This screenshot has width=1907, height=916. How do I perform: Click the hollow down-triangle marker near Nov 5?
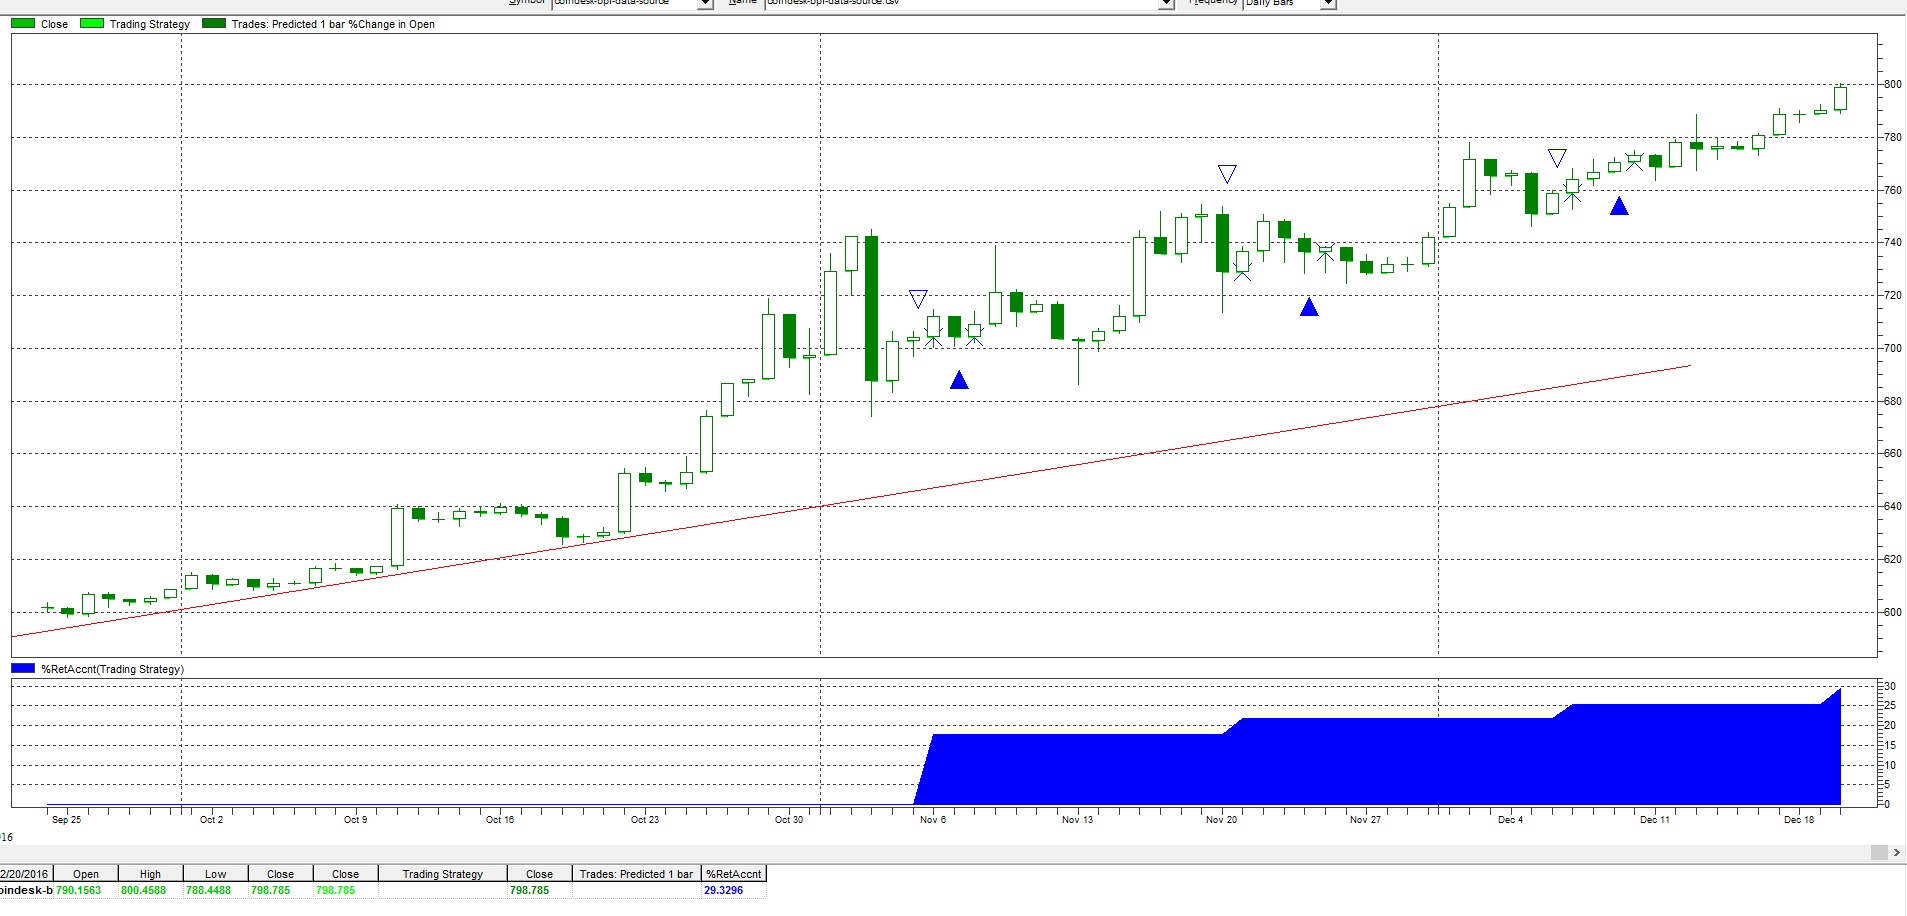[x=918, y=299]
